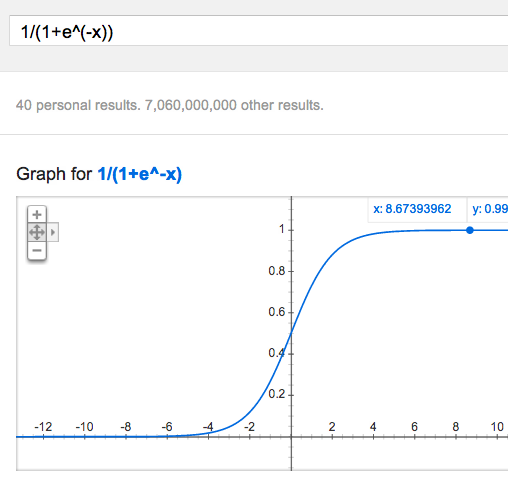The image size is (508, 489).
Task: Click the y-axis label 0.2
Action: (277, 394)
